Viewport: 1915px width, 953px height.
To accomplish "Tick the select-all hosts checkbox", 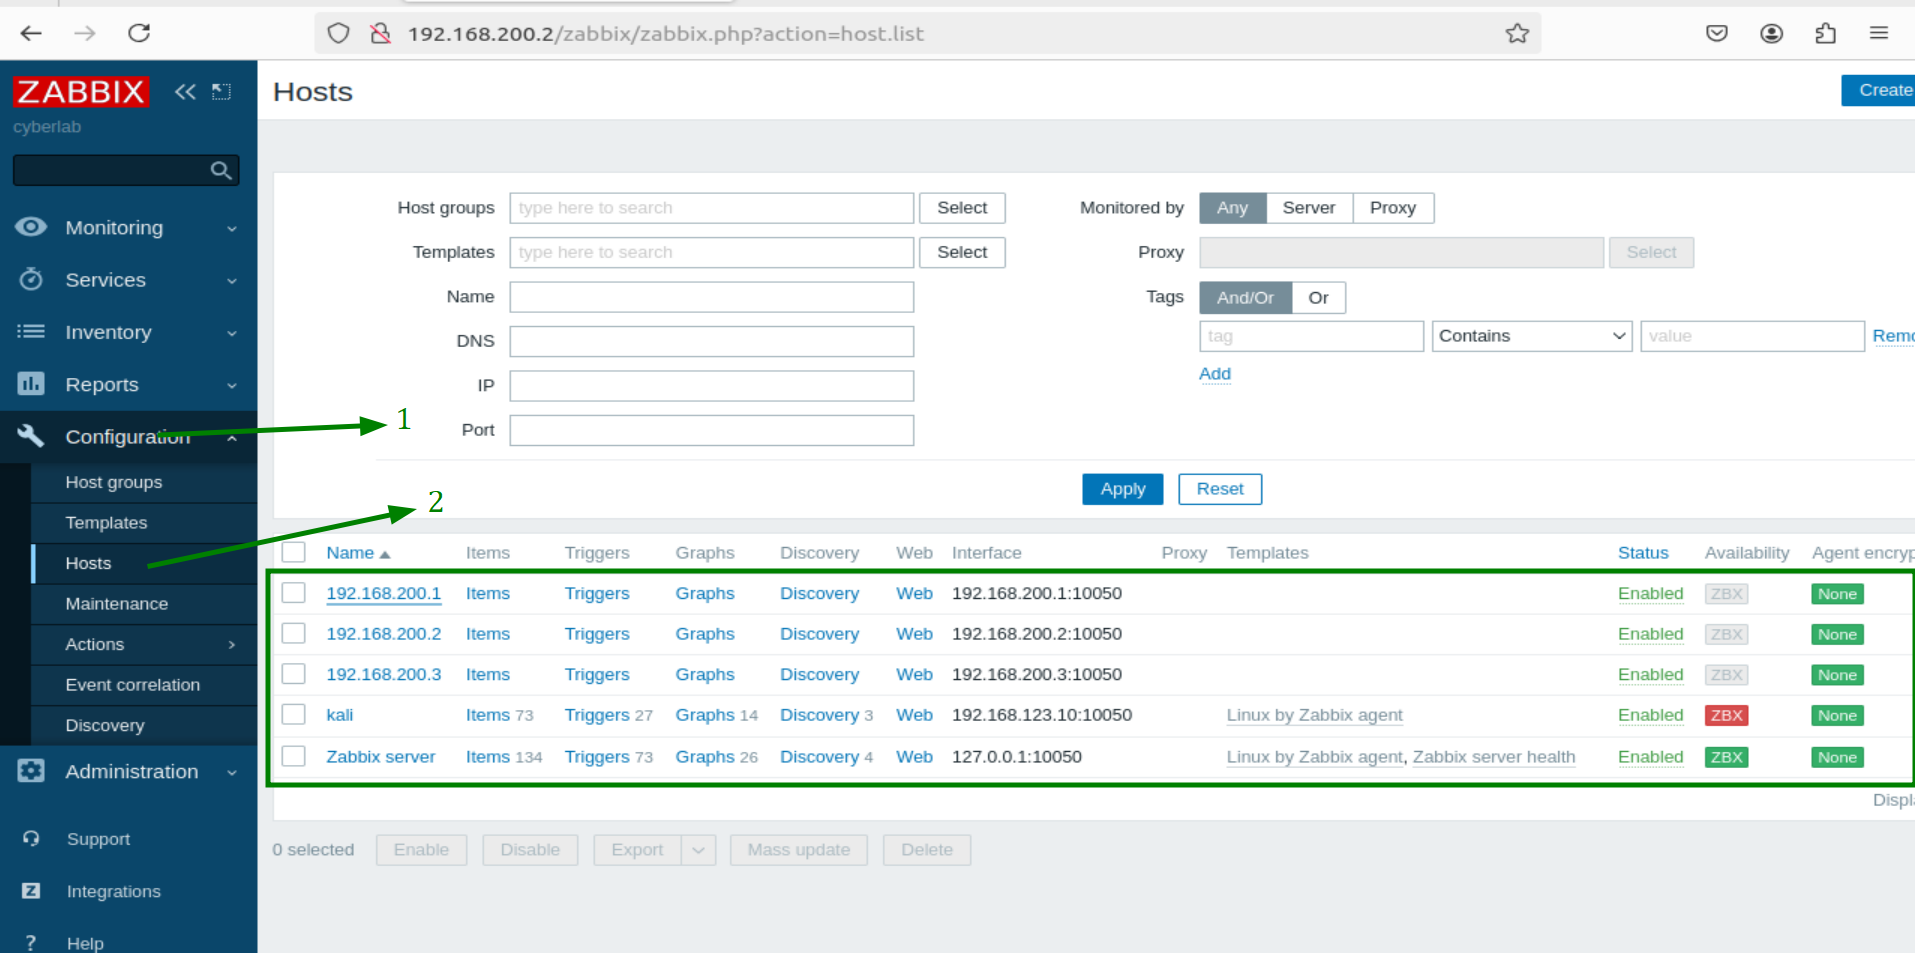I will (x=293, y=552).
